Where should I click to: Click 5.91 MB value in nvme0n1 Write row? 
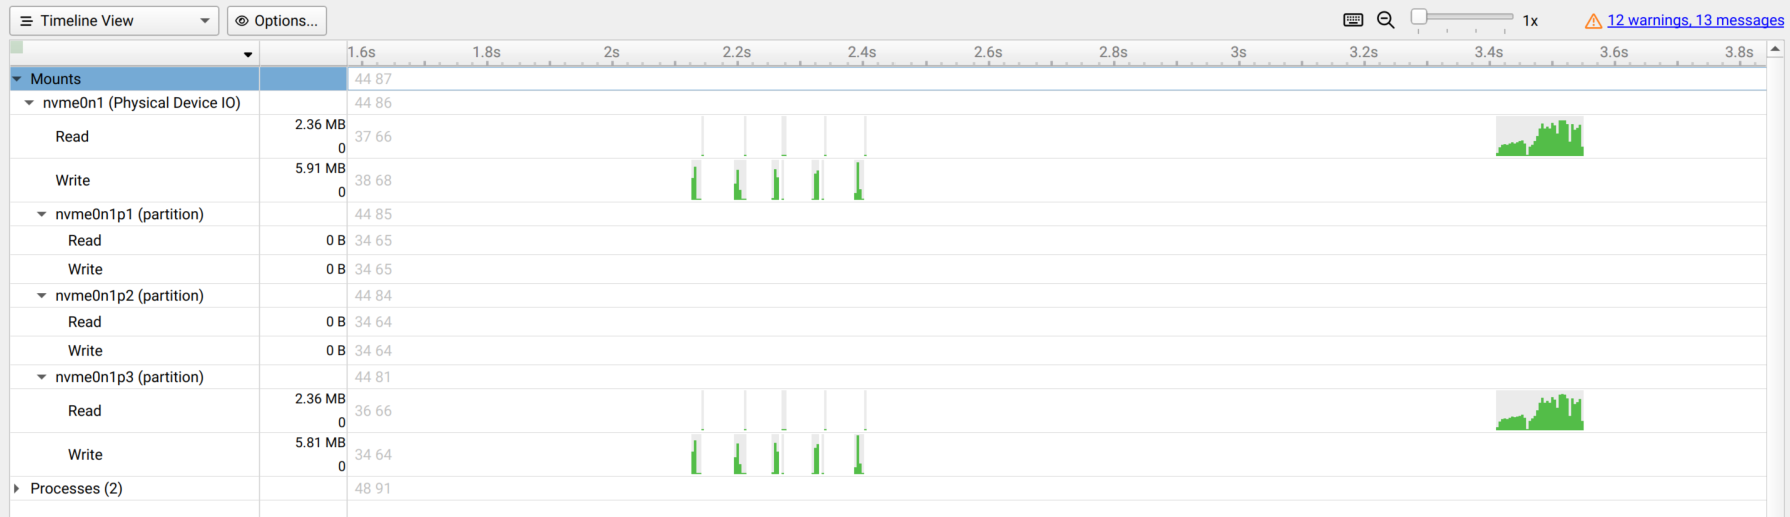click(320, 169)
